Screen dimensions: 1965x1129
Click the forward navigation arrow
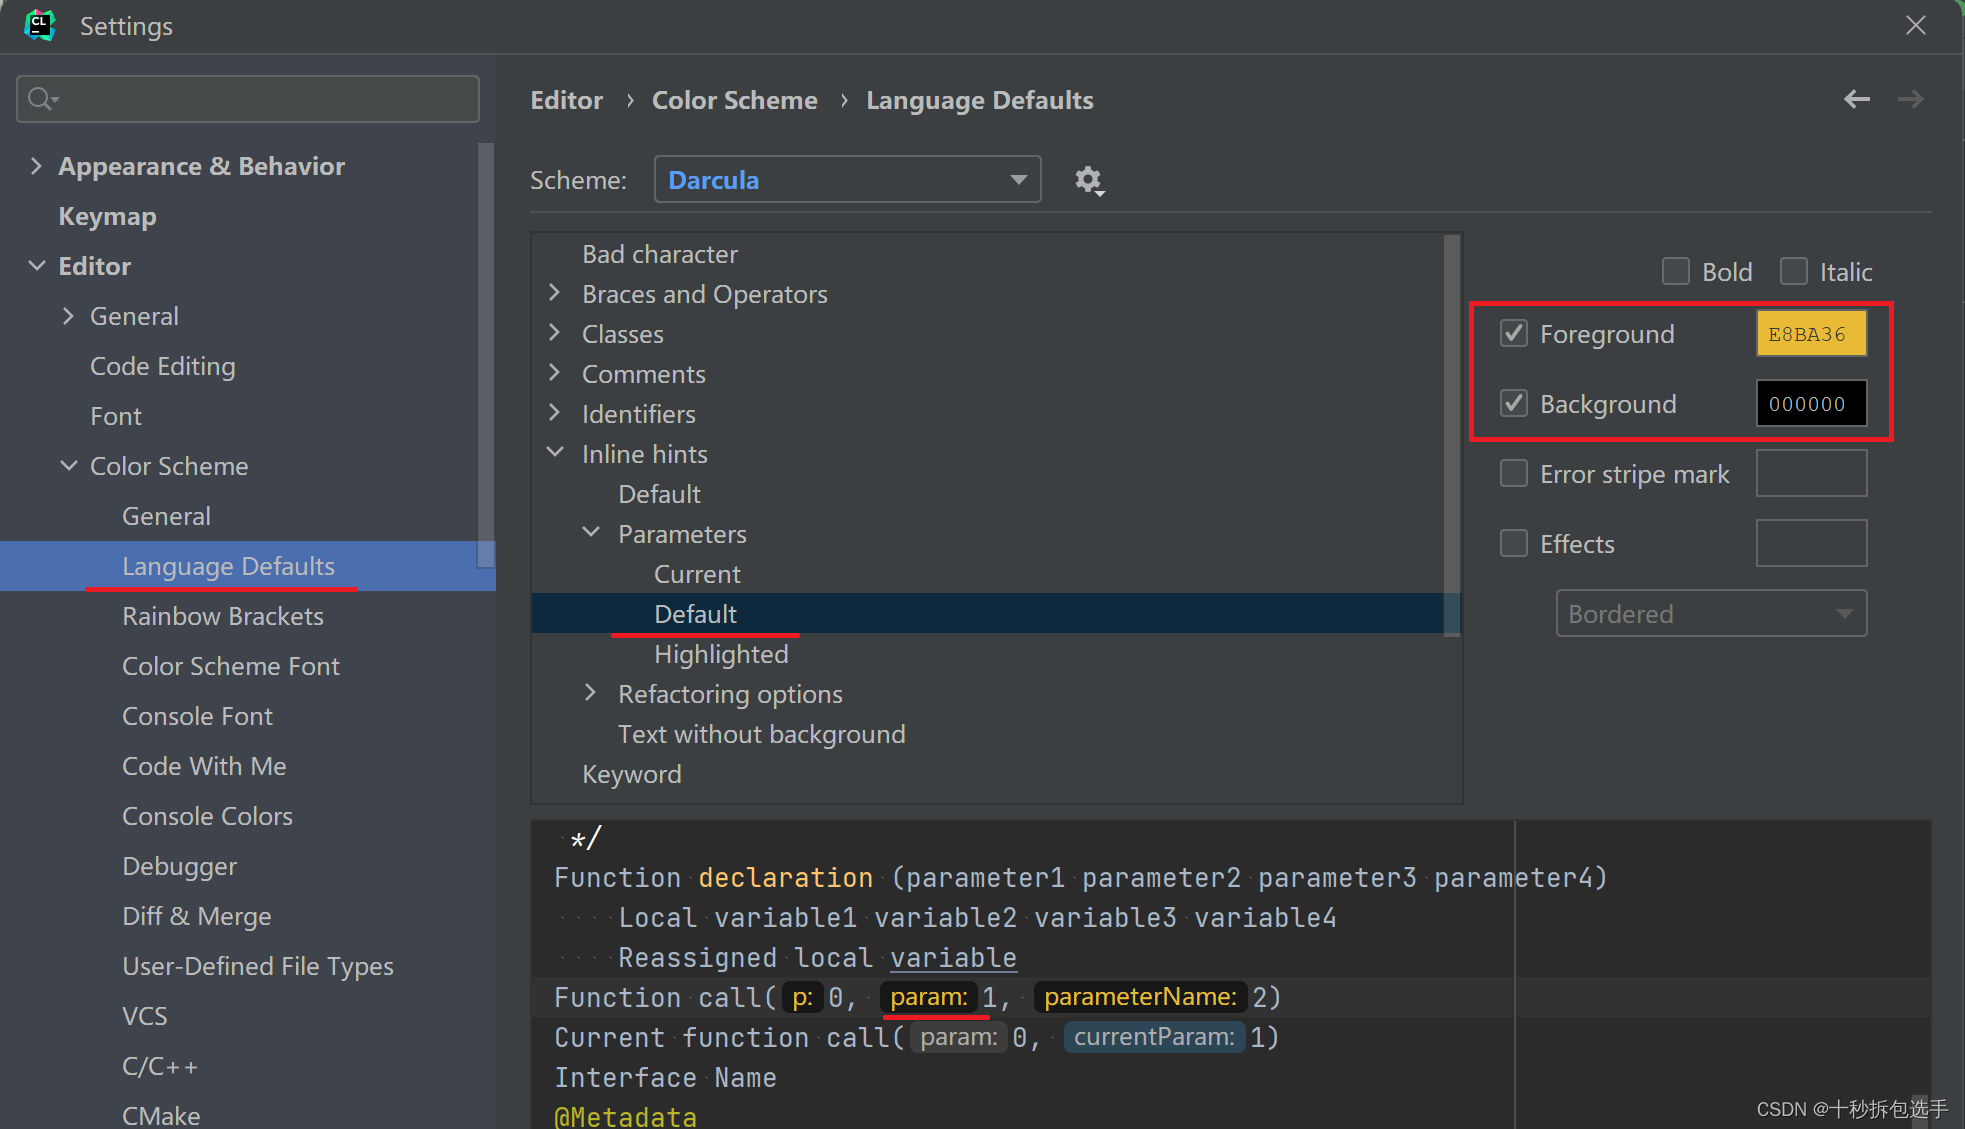click(x=1910, y=99)
